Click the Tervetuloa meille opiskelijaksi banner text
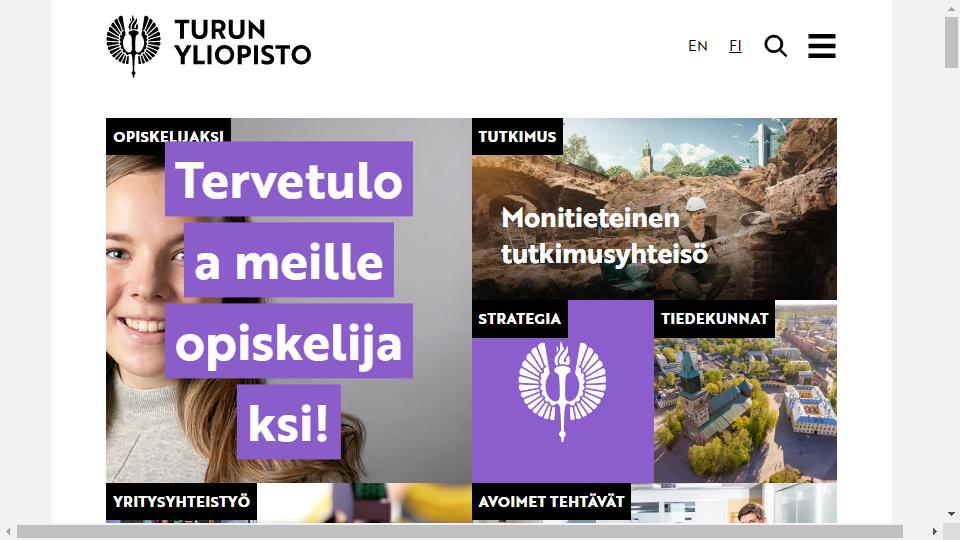The height and width of the screenshot is (540, 960). [289, 300]
